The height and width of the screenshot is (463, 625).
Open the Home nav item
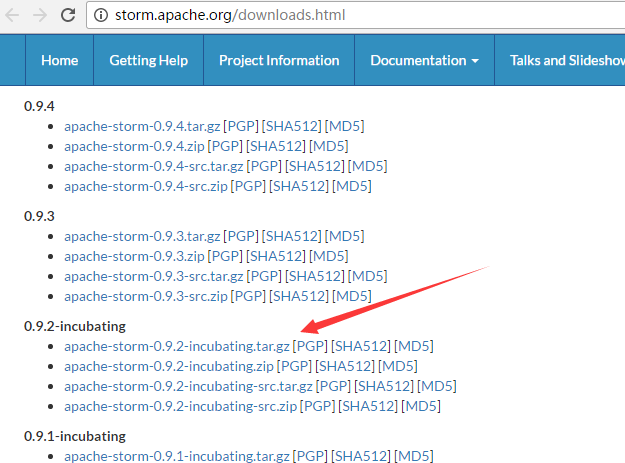coord(59,60)
